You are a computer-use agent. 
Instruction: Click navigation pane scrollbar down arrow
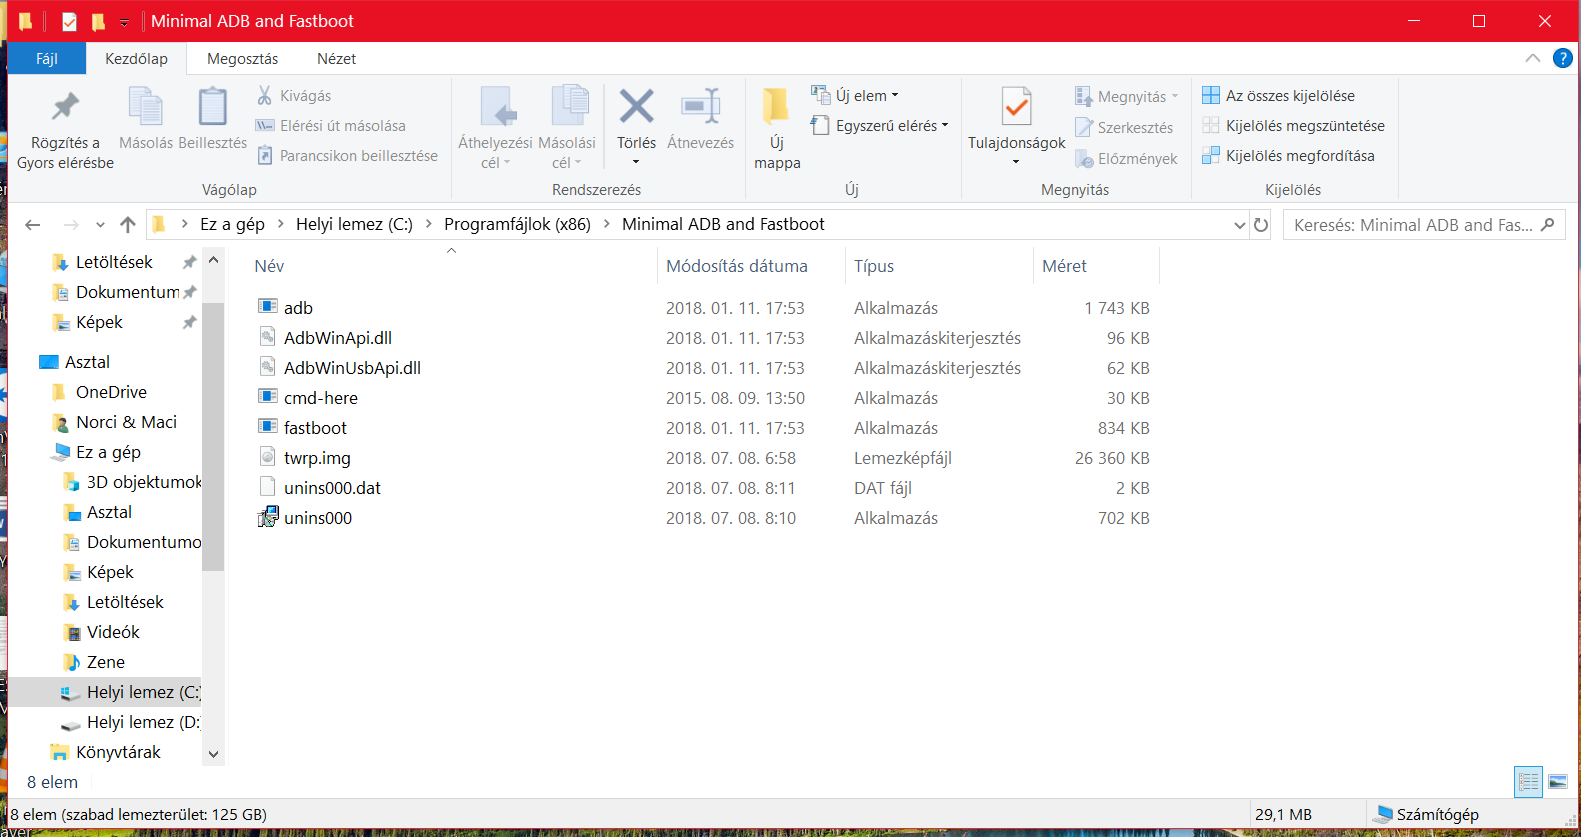(x=213, y=754)
